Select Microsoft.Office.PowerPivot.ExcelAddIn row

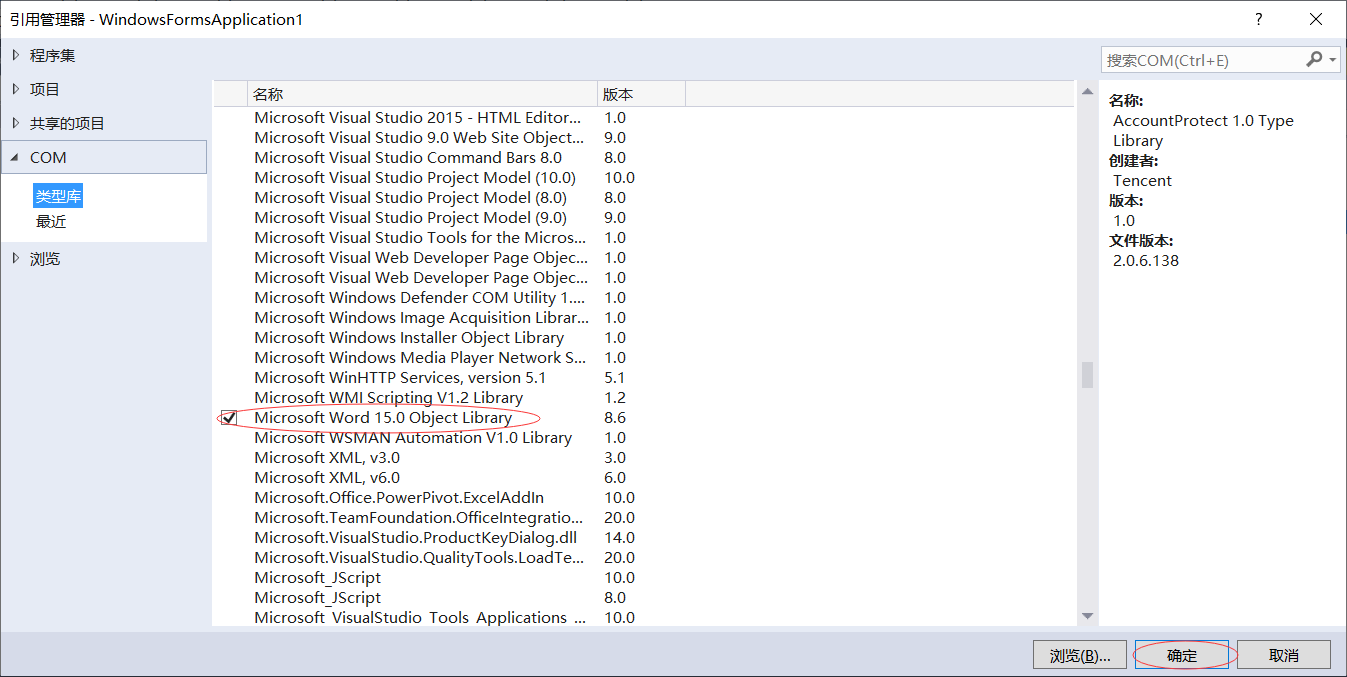click(x=643, y=498)
